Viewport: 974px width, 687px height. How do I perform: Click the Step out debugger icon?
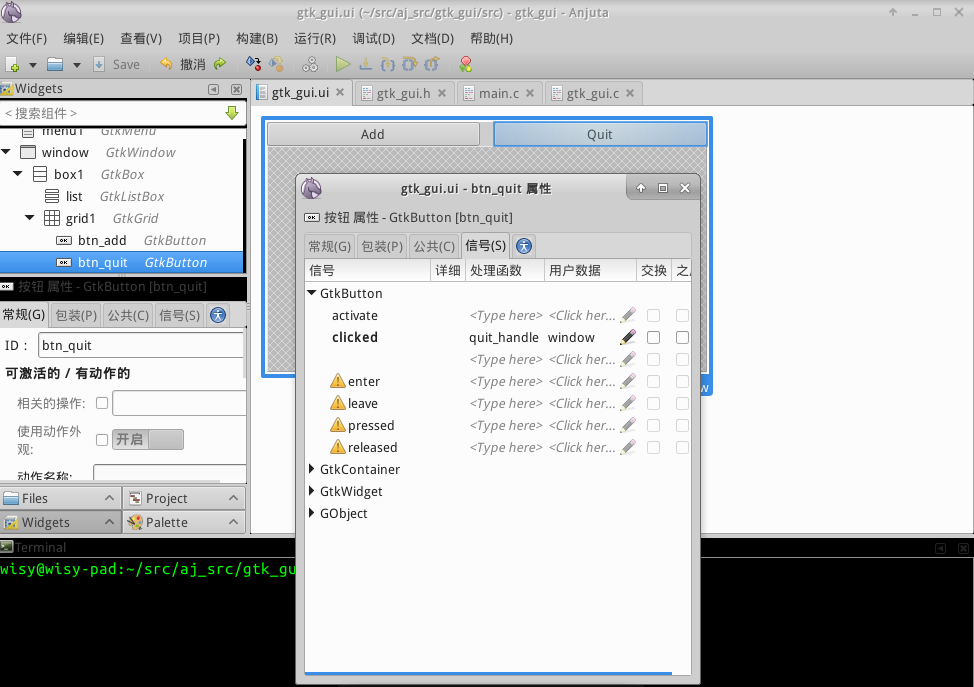pos(432,64)
